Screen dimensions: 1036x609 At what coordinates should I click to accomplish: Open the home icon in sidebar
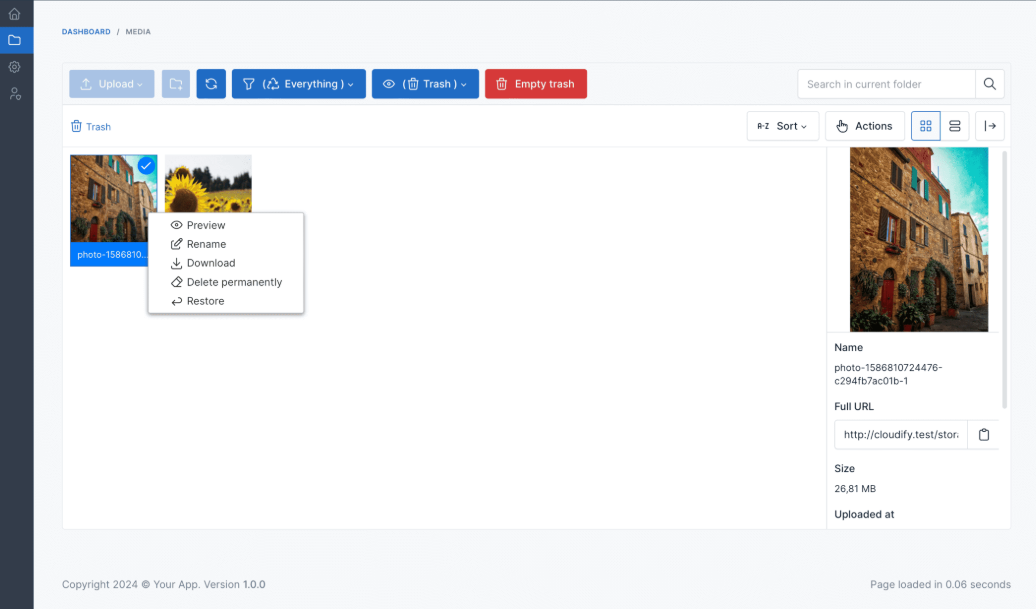click(15, 14)
